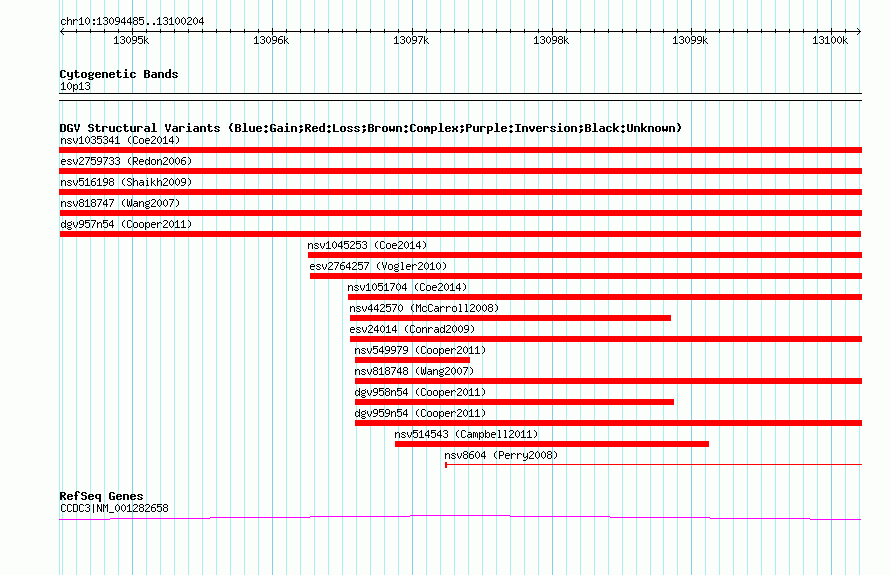Select the red bar under dgv958n54
The width and height of the screenshot is (890, 575).
pyautogui.click(x=514, y=402)
